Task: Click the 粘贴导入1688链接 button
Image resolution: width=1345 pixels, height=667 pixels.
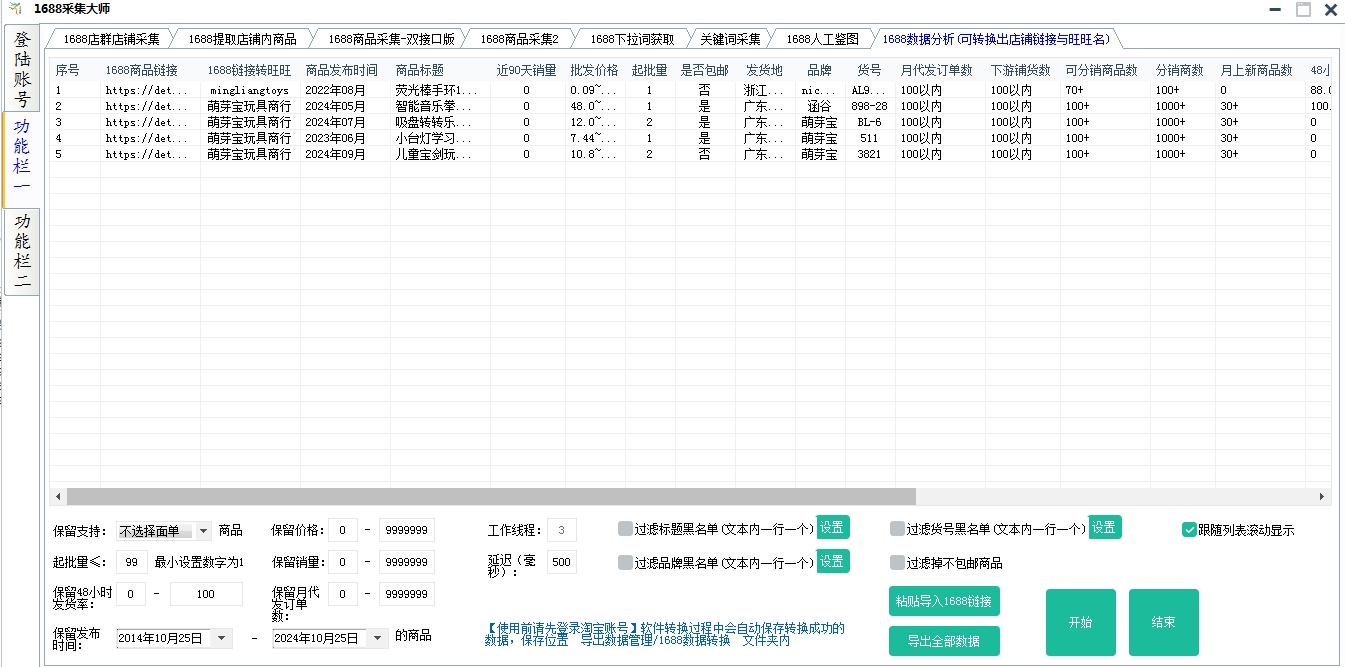Action: click(944, 601)
